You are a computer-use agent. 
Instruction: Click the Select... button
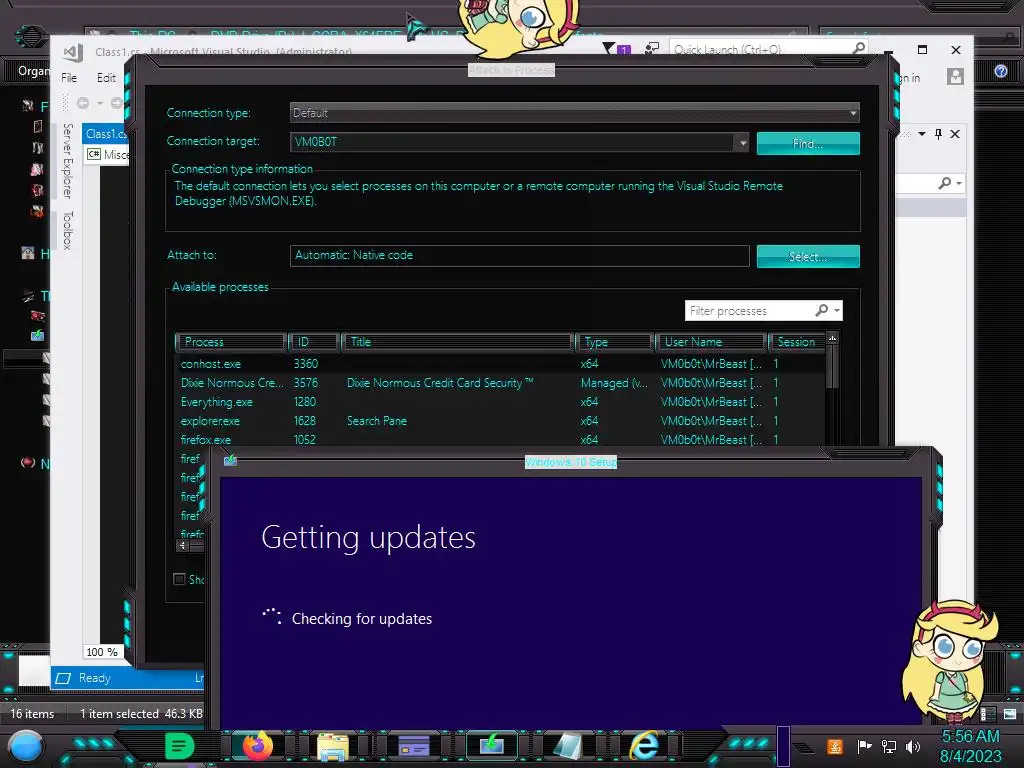point(808,257)
